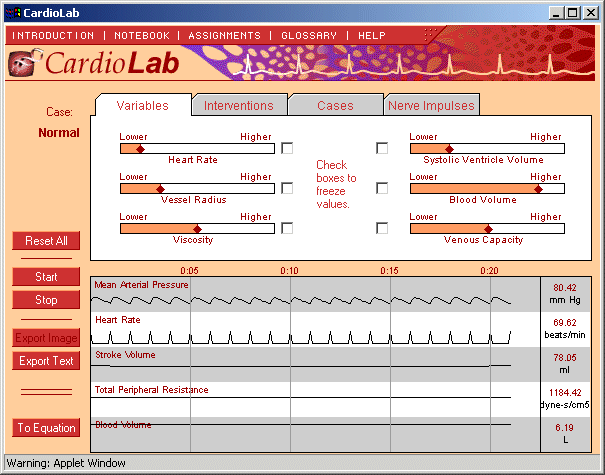Click the Vessel Radius slider handle
The image size is (605, 475).
[161, 189]
